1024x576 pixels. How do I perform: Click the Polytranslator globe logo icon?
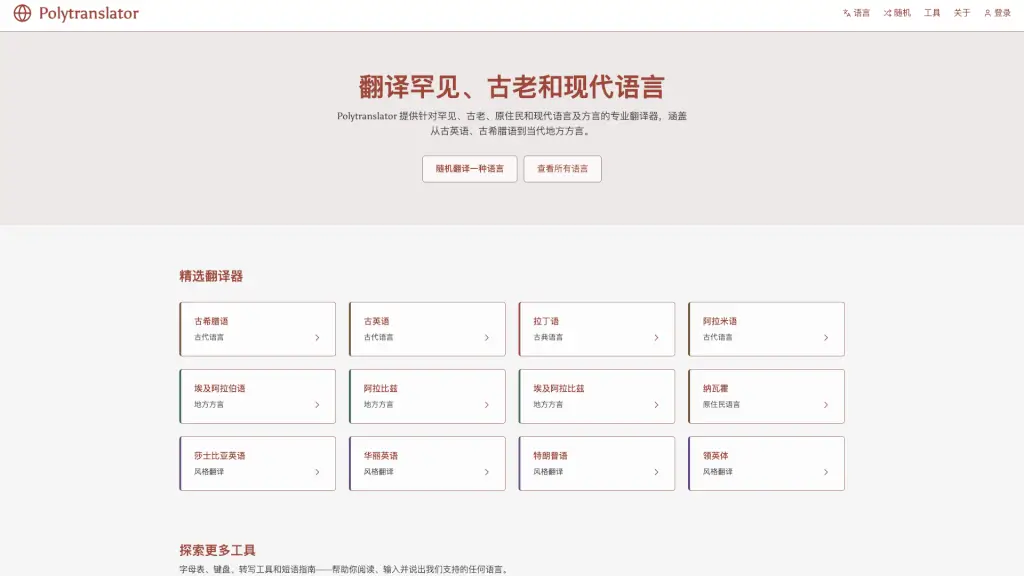pos(22,13)
